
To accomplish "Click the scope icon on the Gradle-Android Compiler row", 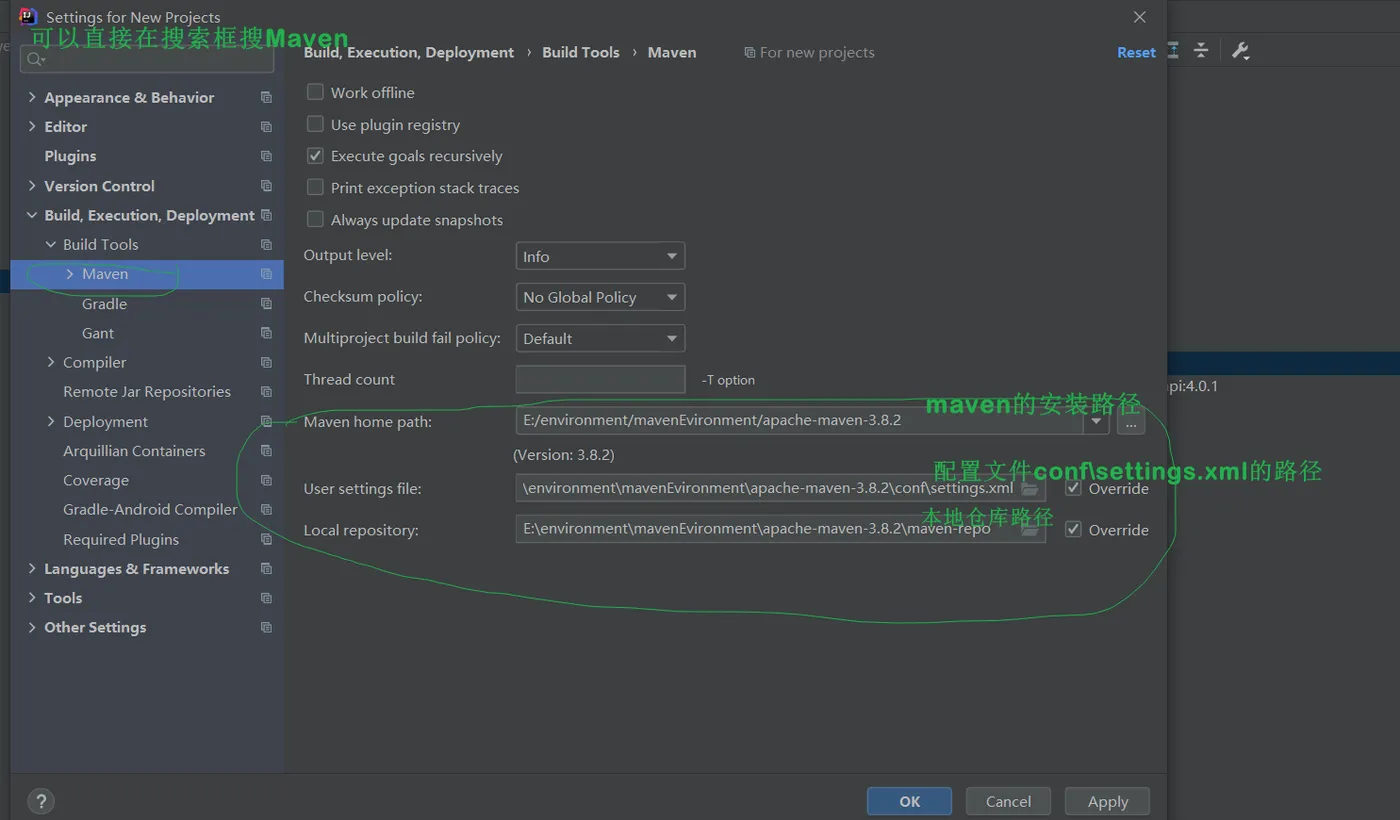I will 266,510.
